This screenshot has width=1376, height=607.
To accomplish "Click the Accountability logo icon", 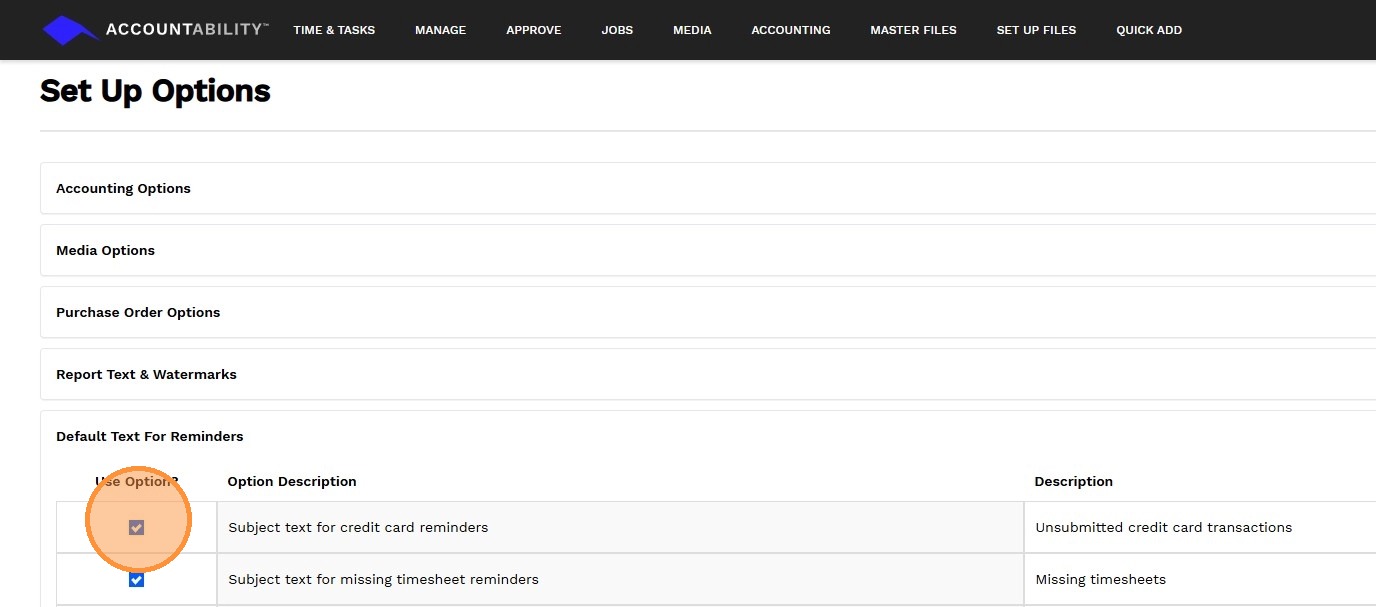I will (69, 30).
